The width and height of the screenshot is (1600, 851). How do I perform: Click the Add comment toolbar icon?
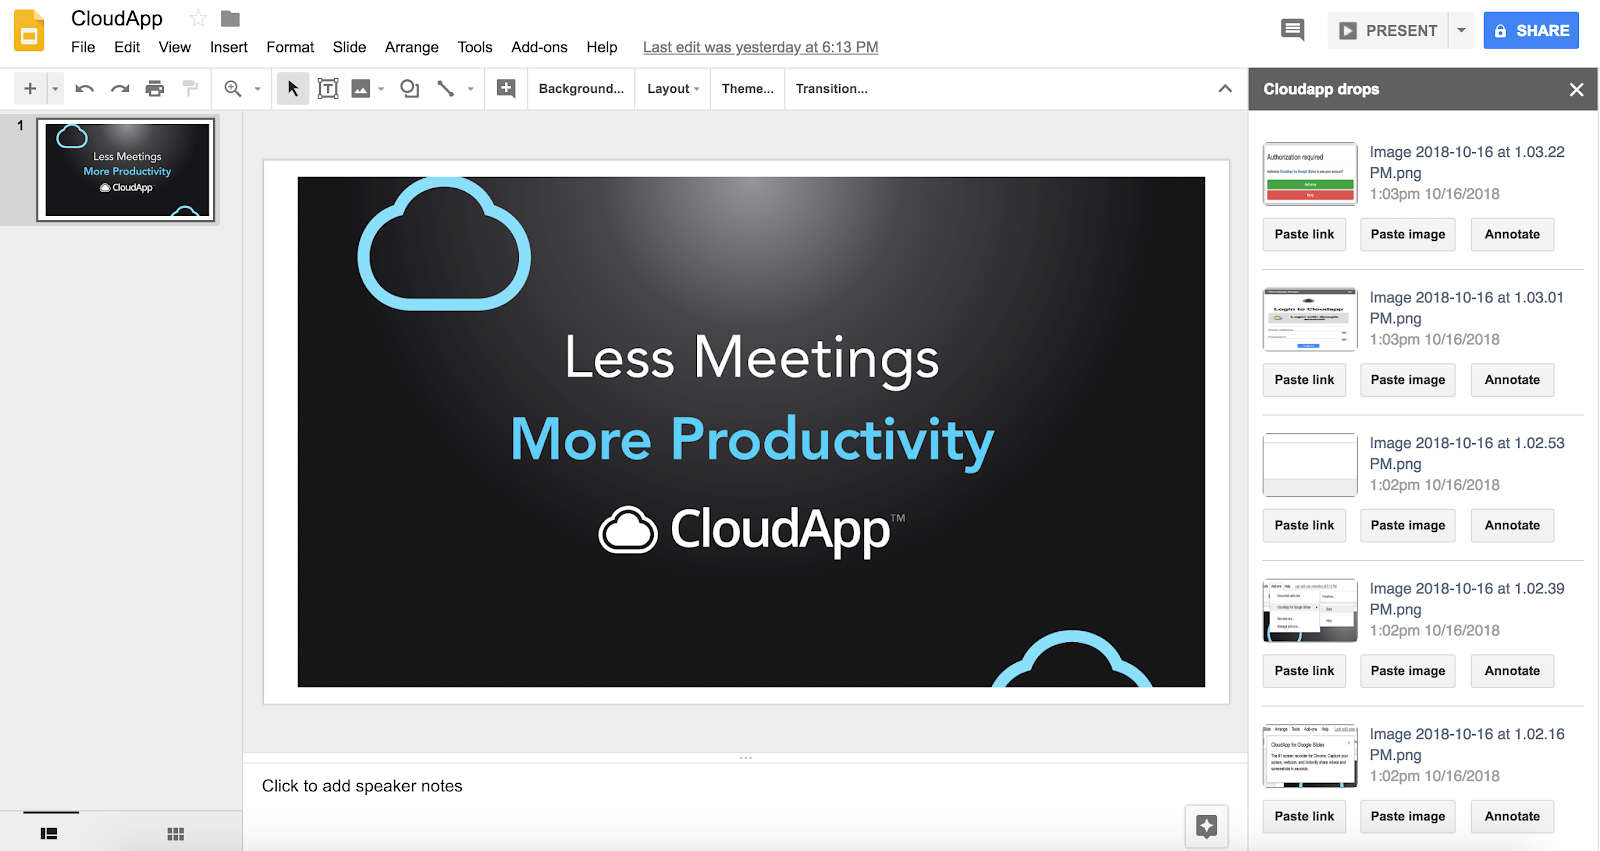click(507, 89)
